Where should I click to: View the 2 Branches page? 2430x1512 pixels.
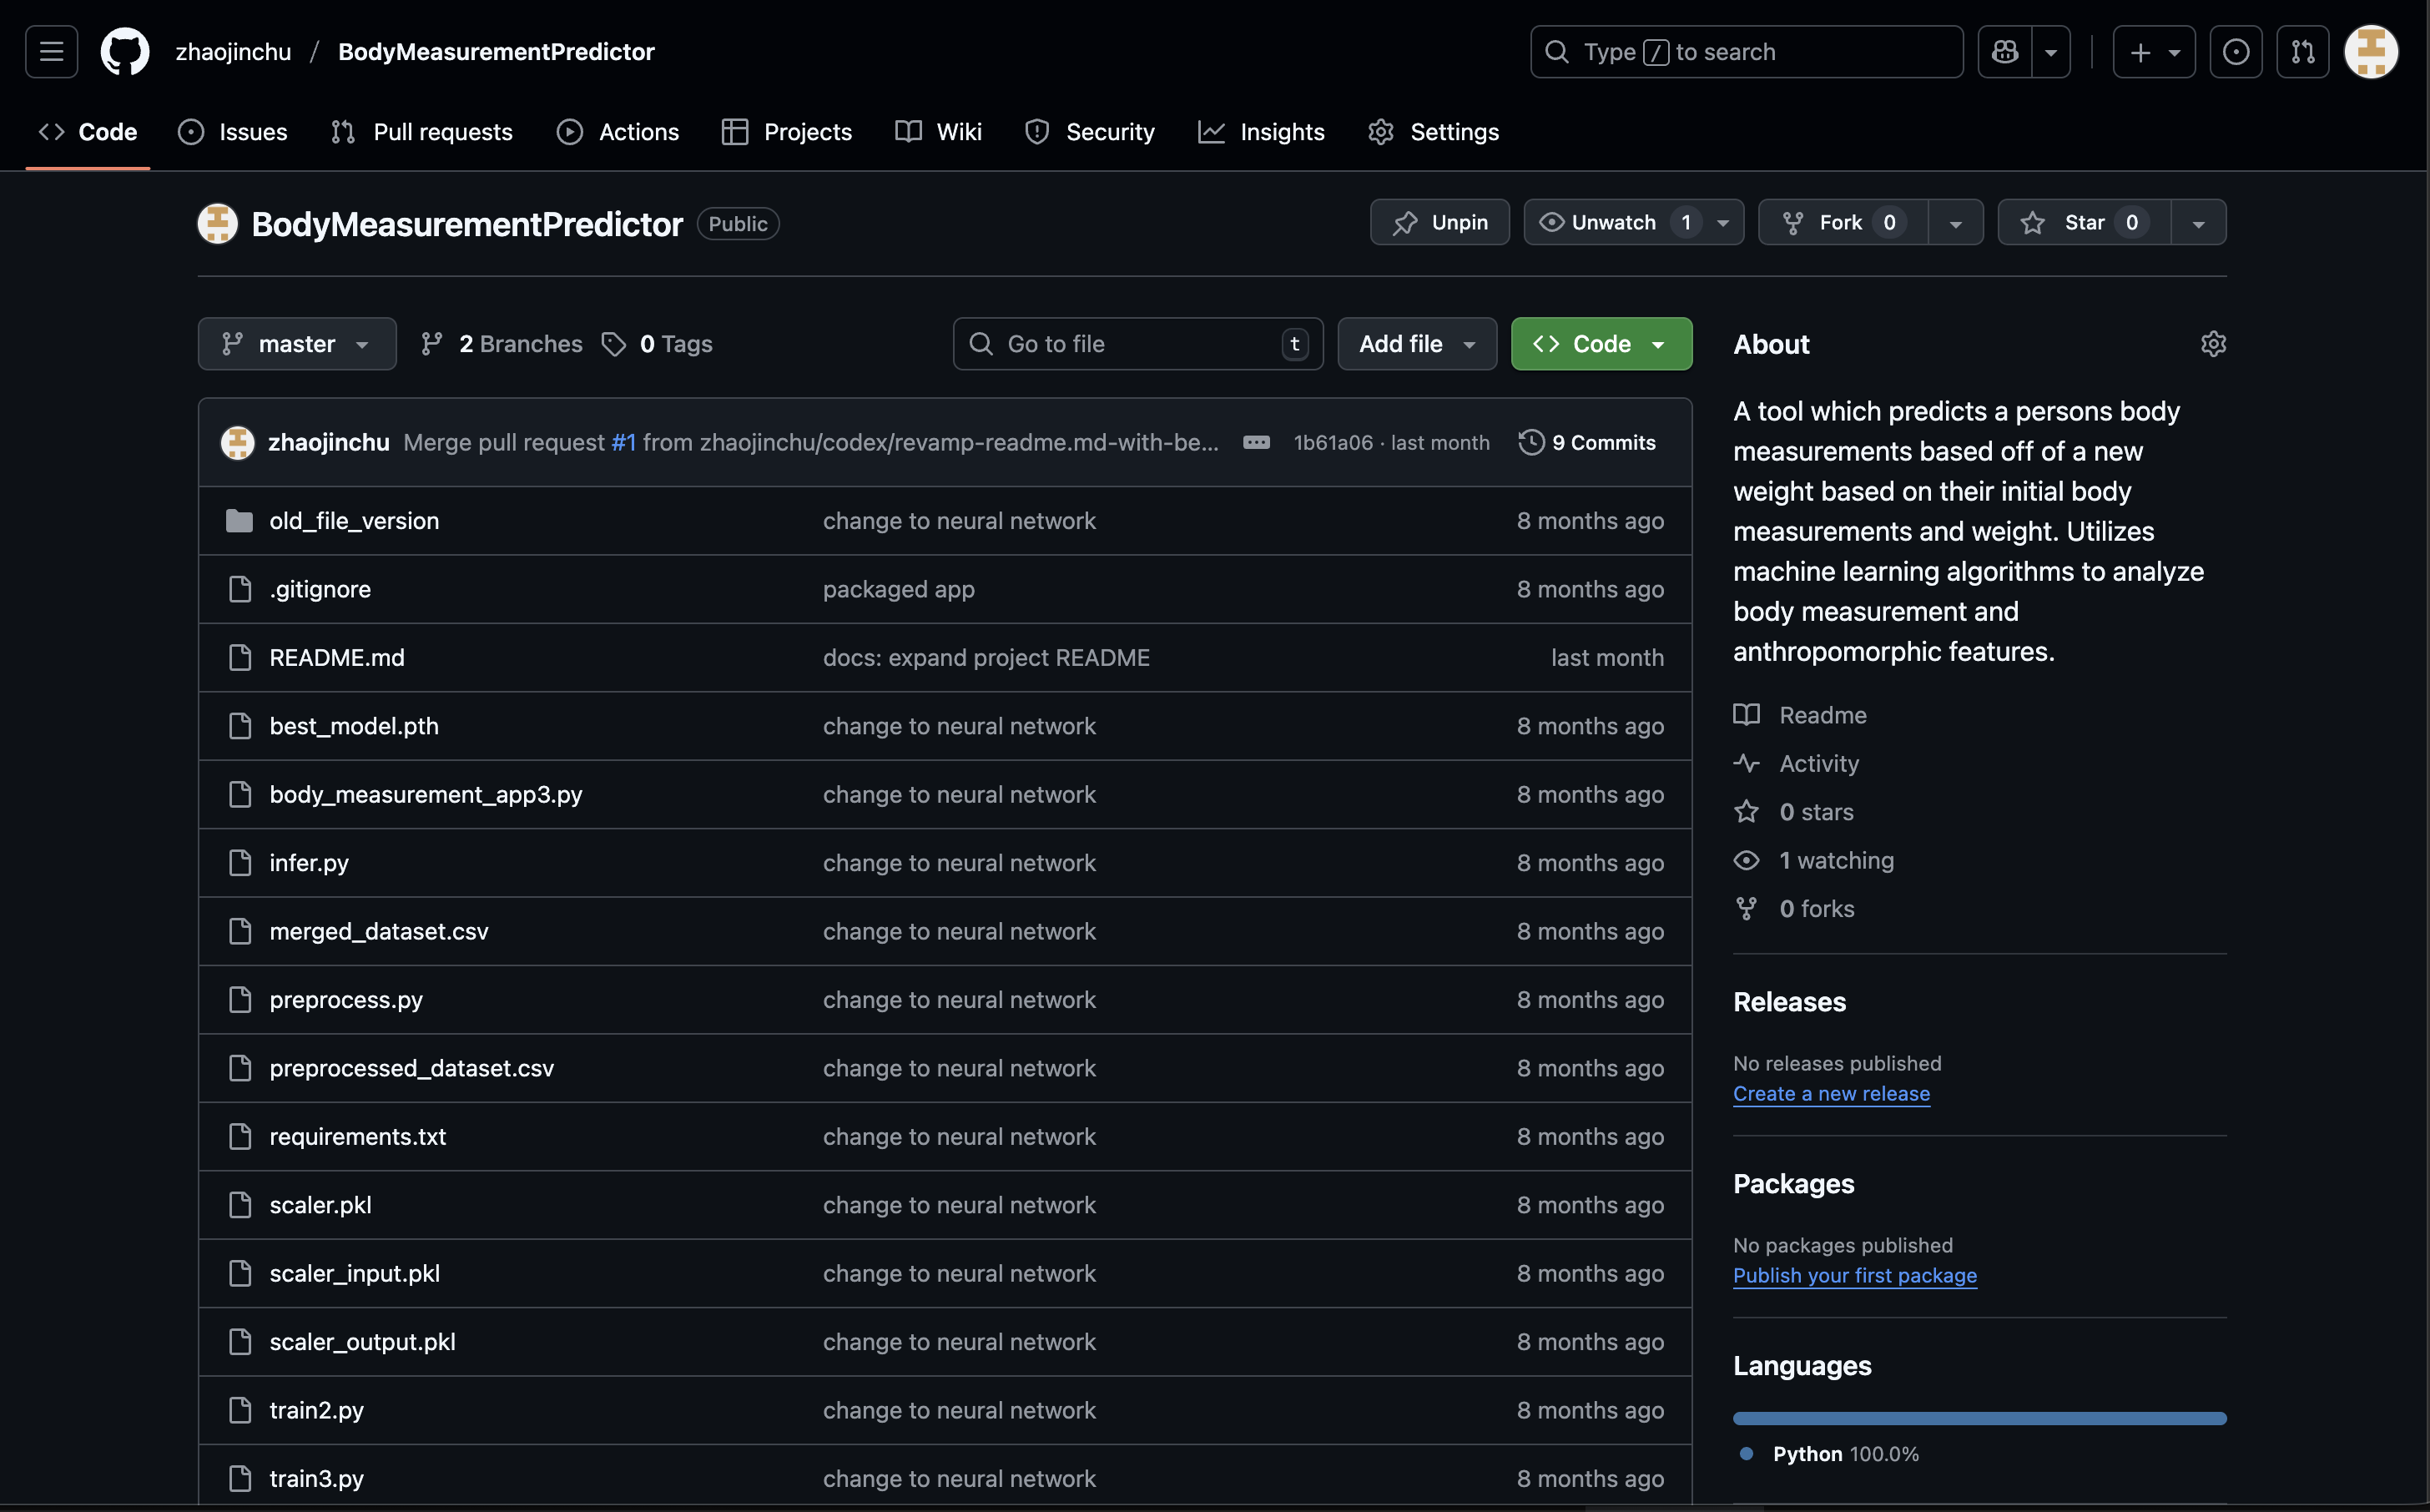pyautogui.click(x=502, y=344)
